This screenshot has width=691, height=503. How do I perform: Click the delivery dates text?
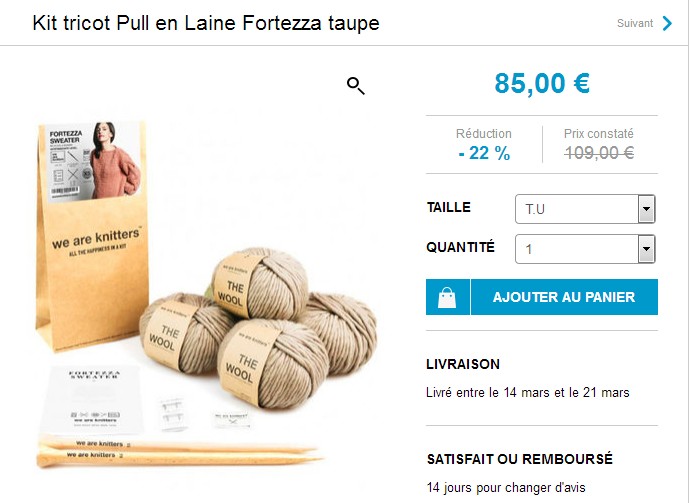(528, 392)
